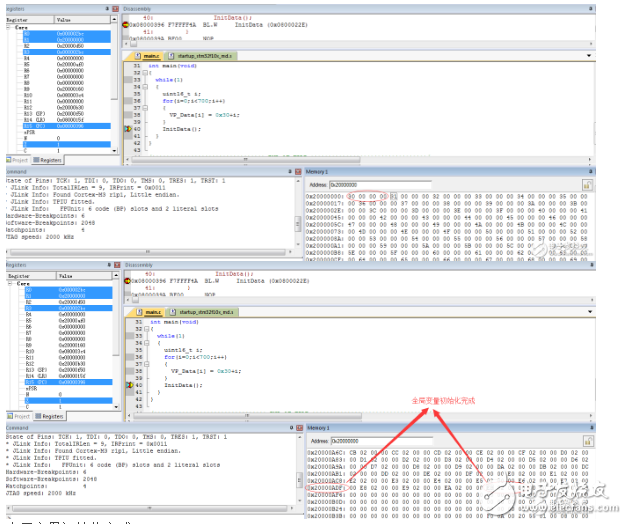Click the Project tab icon in lower panel
627x524 pixels.
(8, 416)
